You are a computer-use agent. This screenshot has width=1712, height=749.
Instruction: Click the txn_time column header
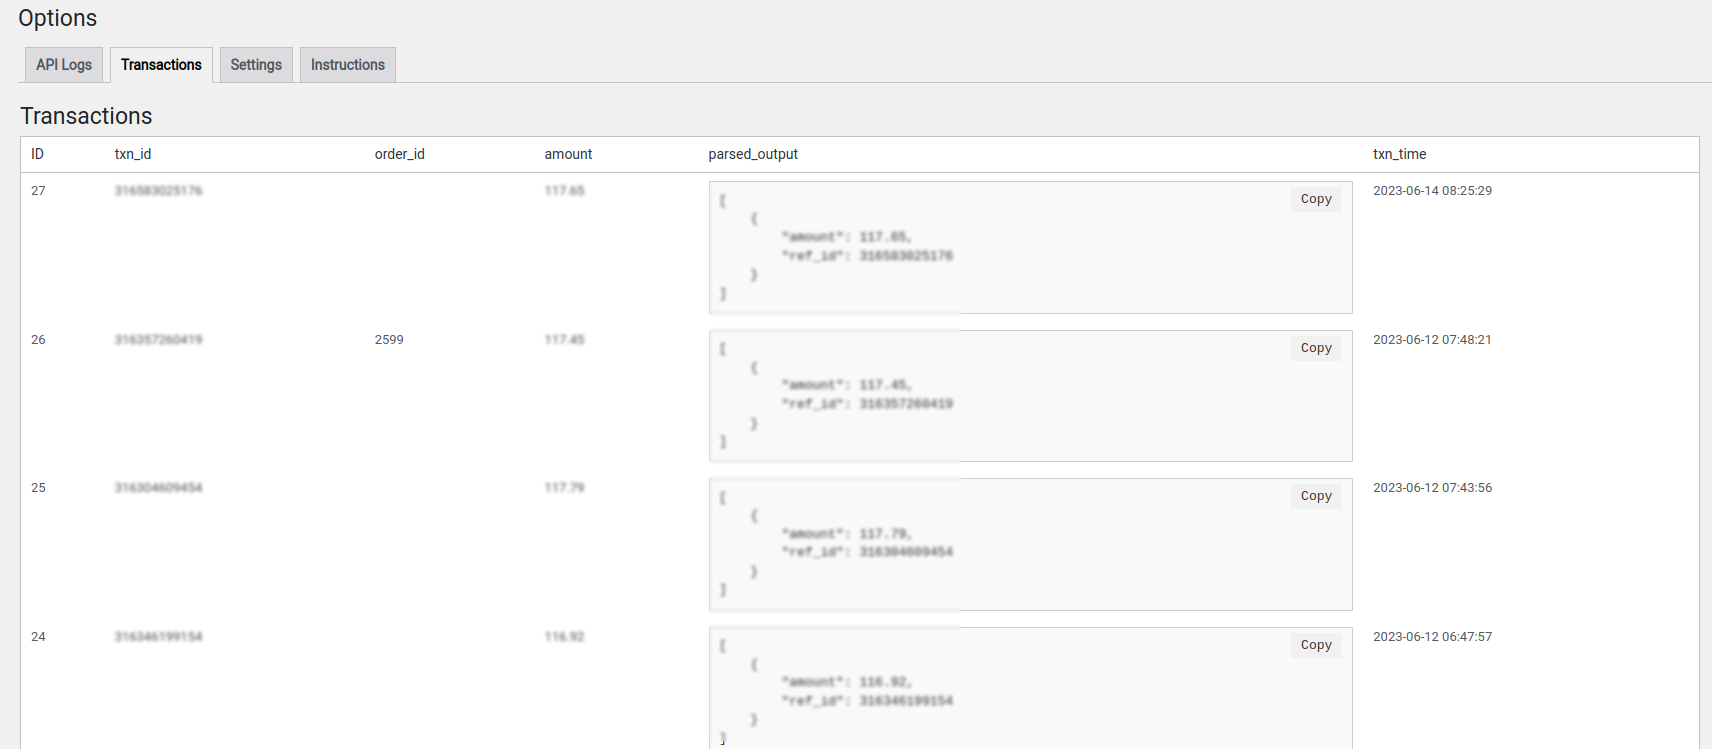click(x=1399, y=154)
